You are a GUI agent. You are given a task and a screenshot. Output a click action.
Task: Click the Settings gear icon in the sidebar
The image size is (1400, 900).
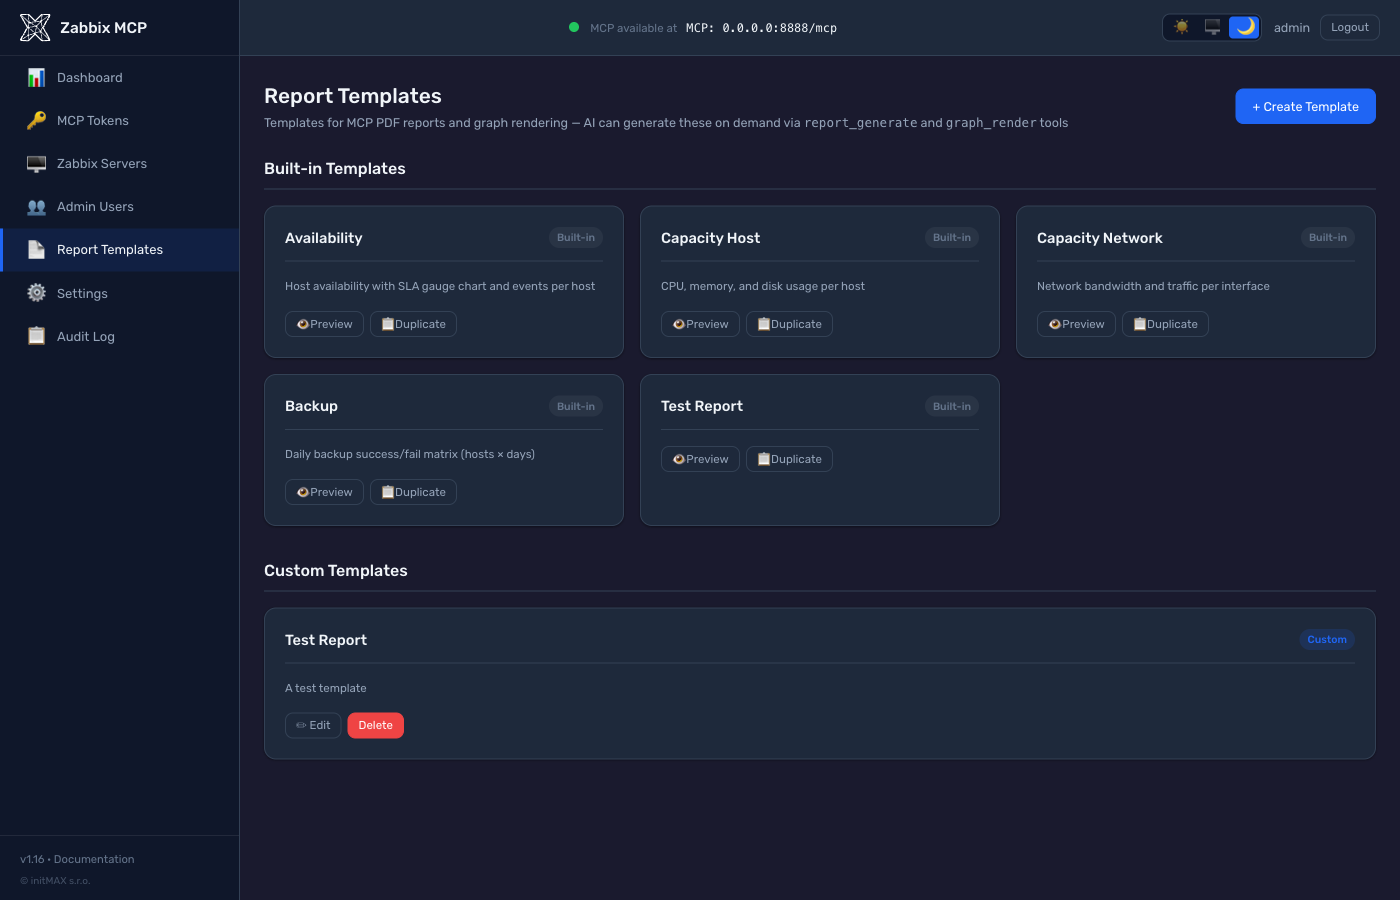click(37, 293)
